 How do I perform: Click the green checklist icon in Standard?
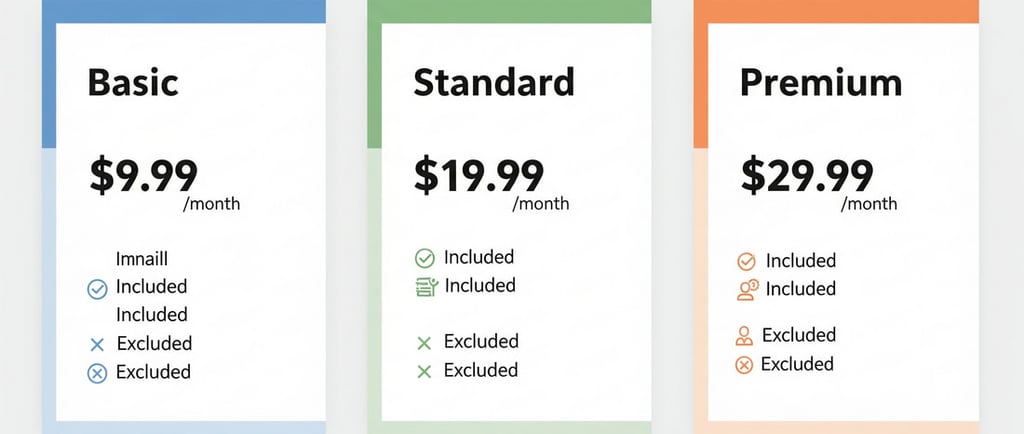click(425, 287)
